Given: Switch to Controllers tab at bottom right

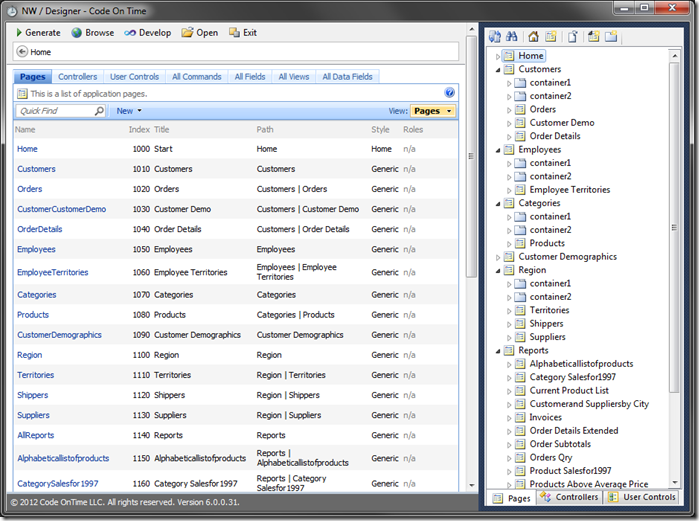Looking at the screenshot, I should pos(569,497).
